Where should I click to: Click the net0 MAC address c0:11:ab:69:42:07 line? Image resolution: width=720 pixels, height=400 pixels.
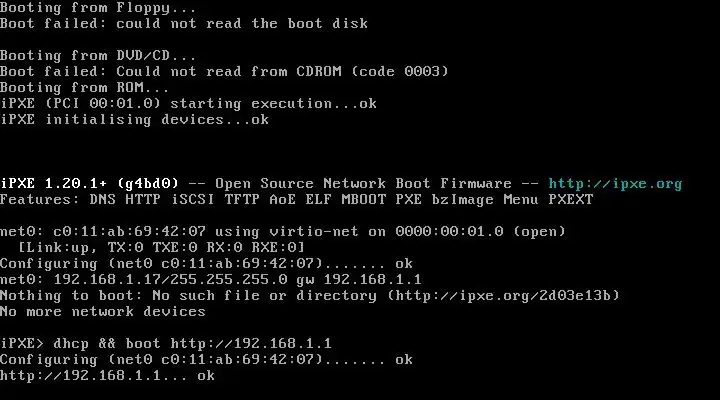click(282, 231)
